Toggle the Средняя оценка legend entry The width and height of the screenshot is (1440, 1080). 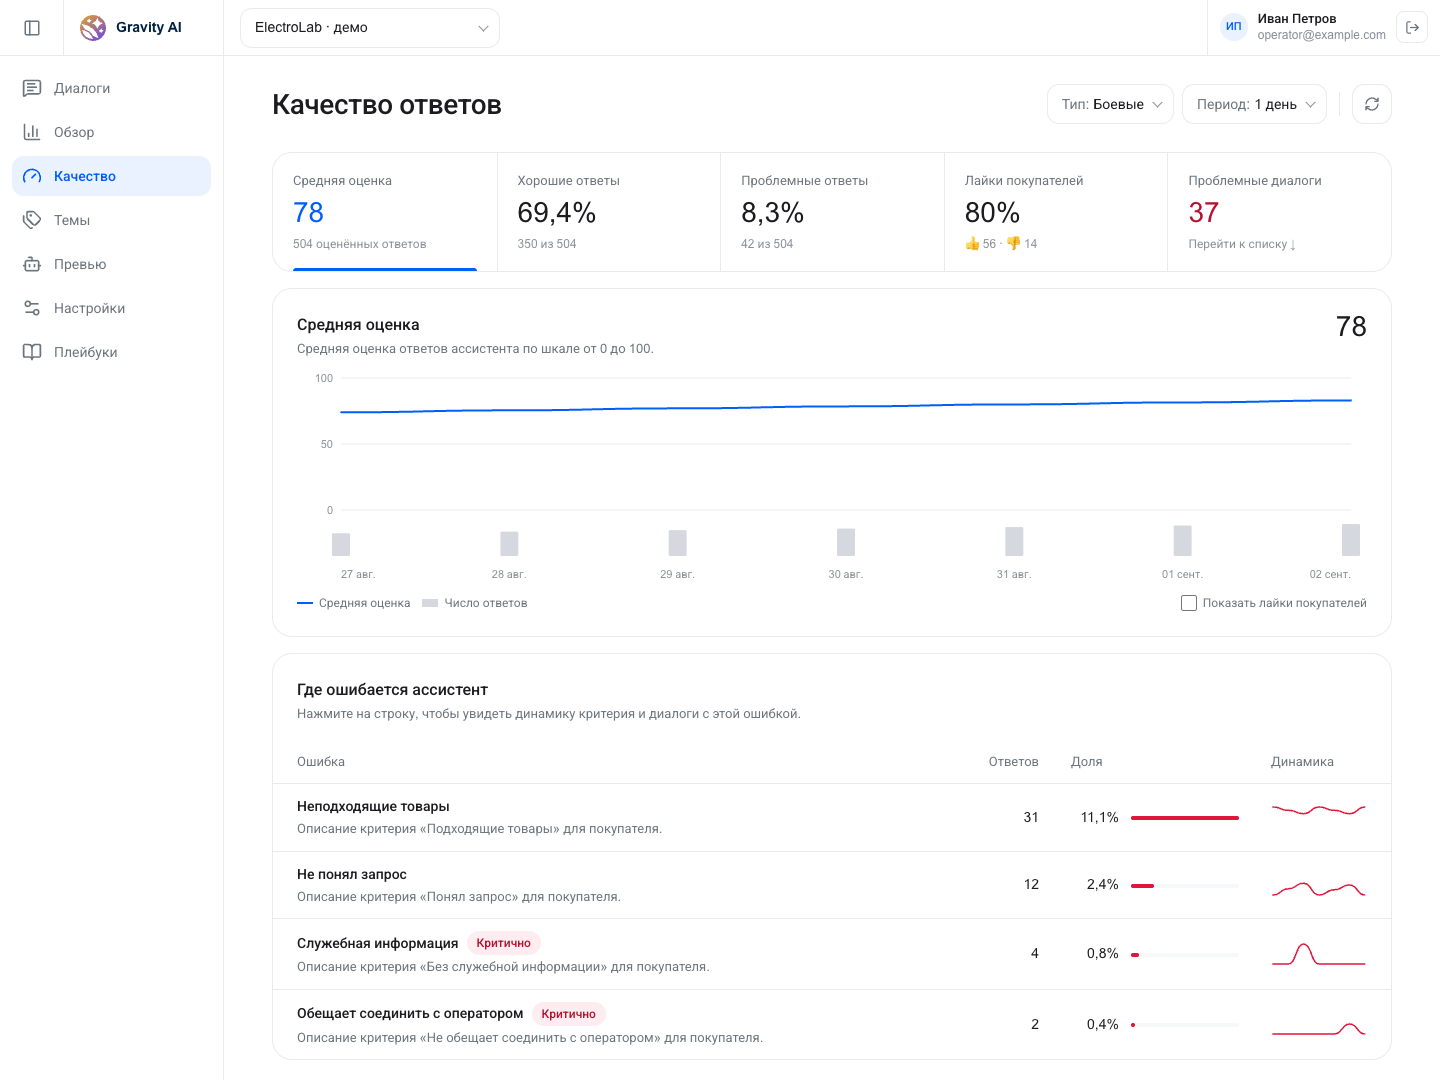(x=354, y=603)
